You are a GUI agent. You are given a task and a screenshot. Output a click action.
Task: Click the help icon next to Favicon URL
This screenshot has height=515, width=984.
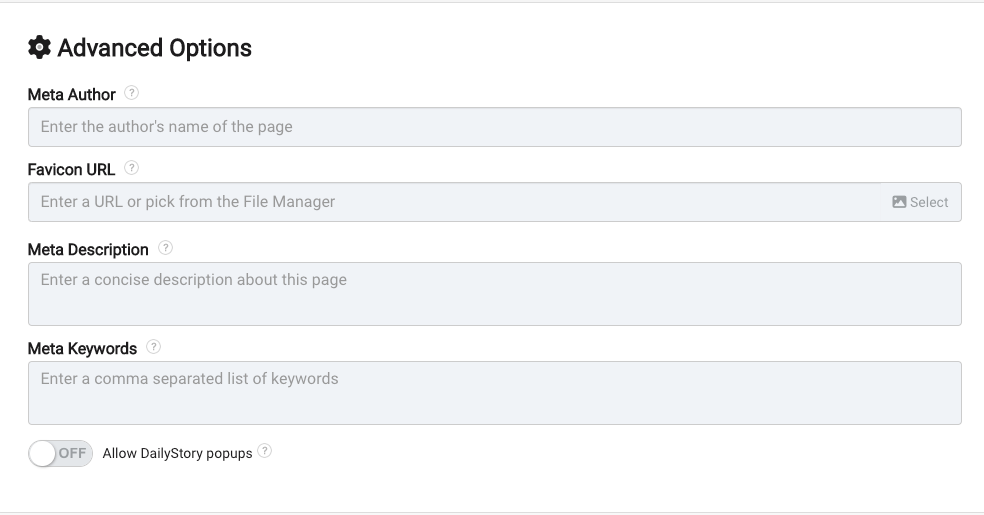pos(131,168)
